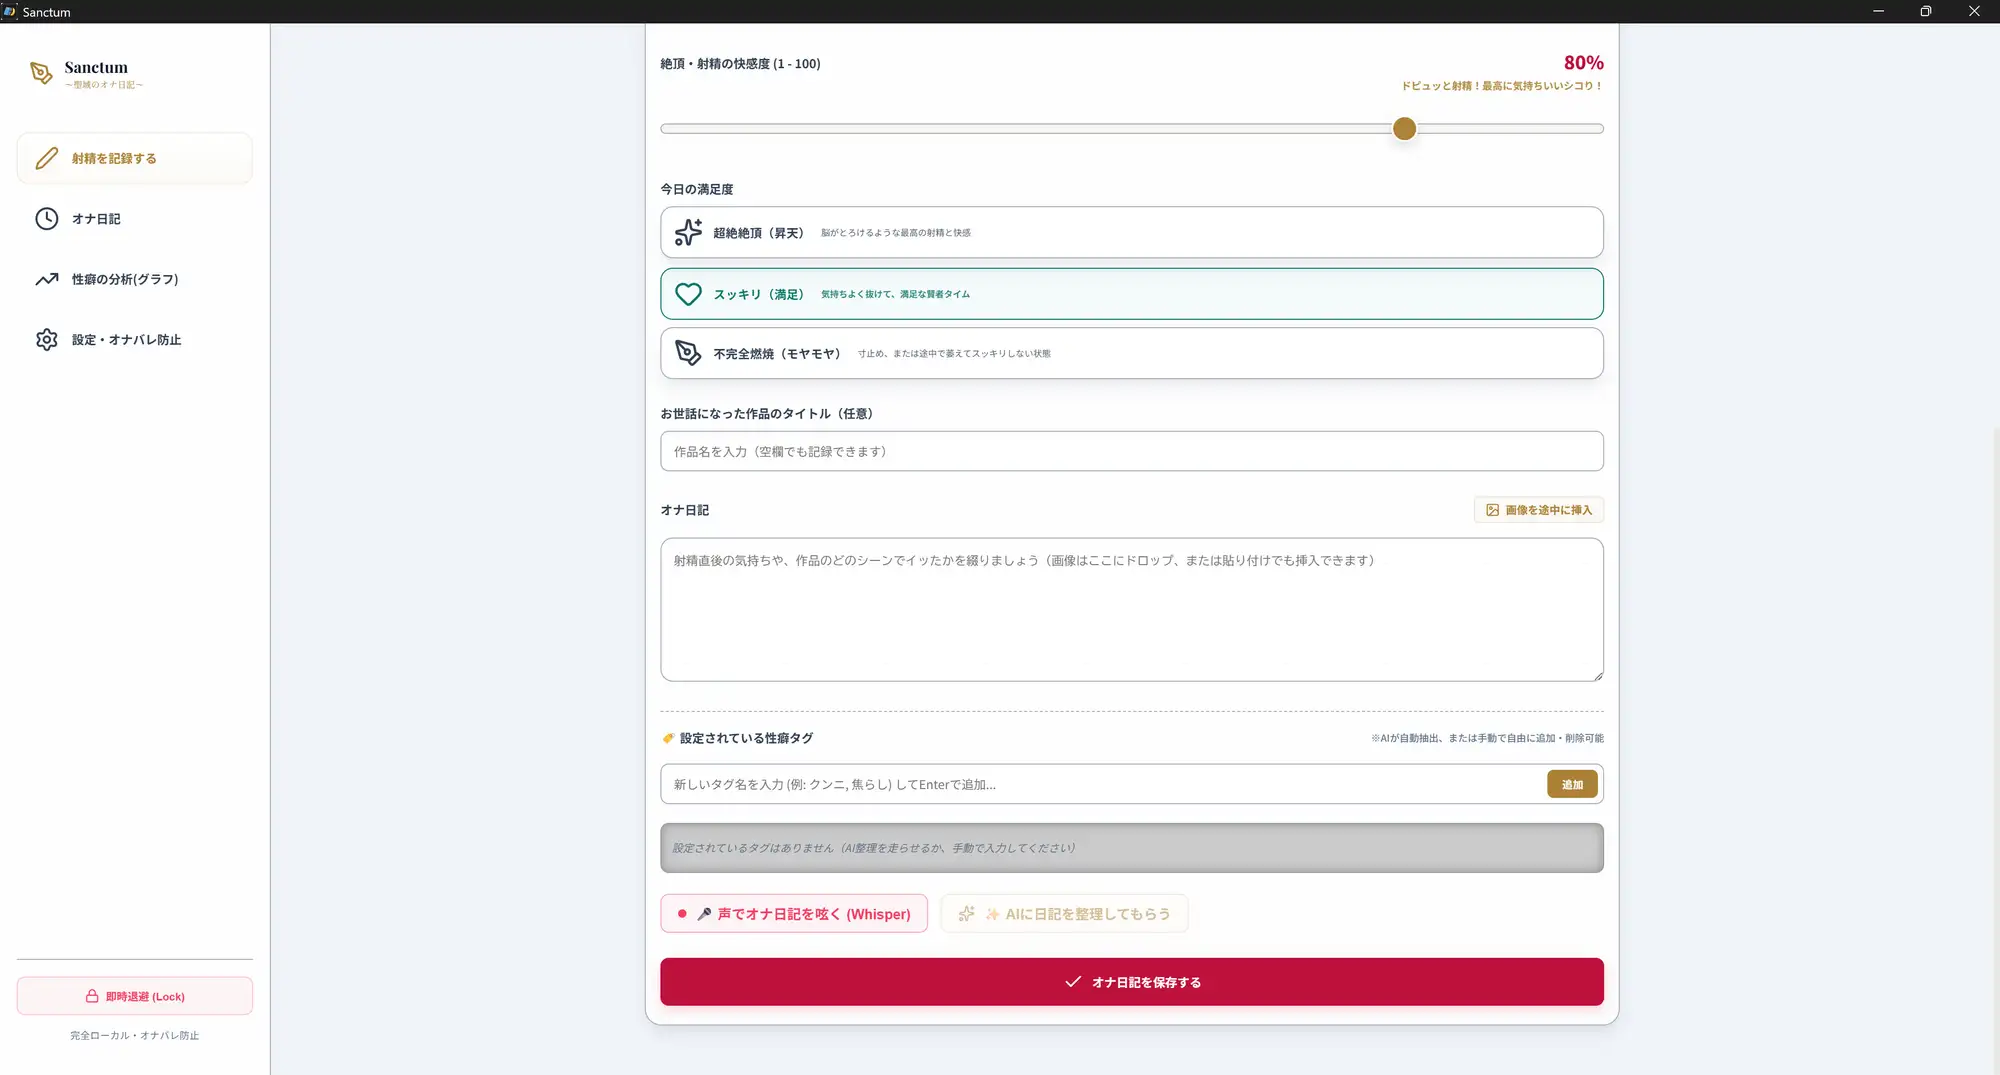Select the スッキリ（満足） satisfaction option

point(1132,294)
